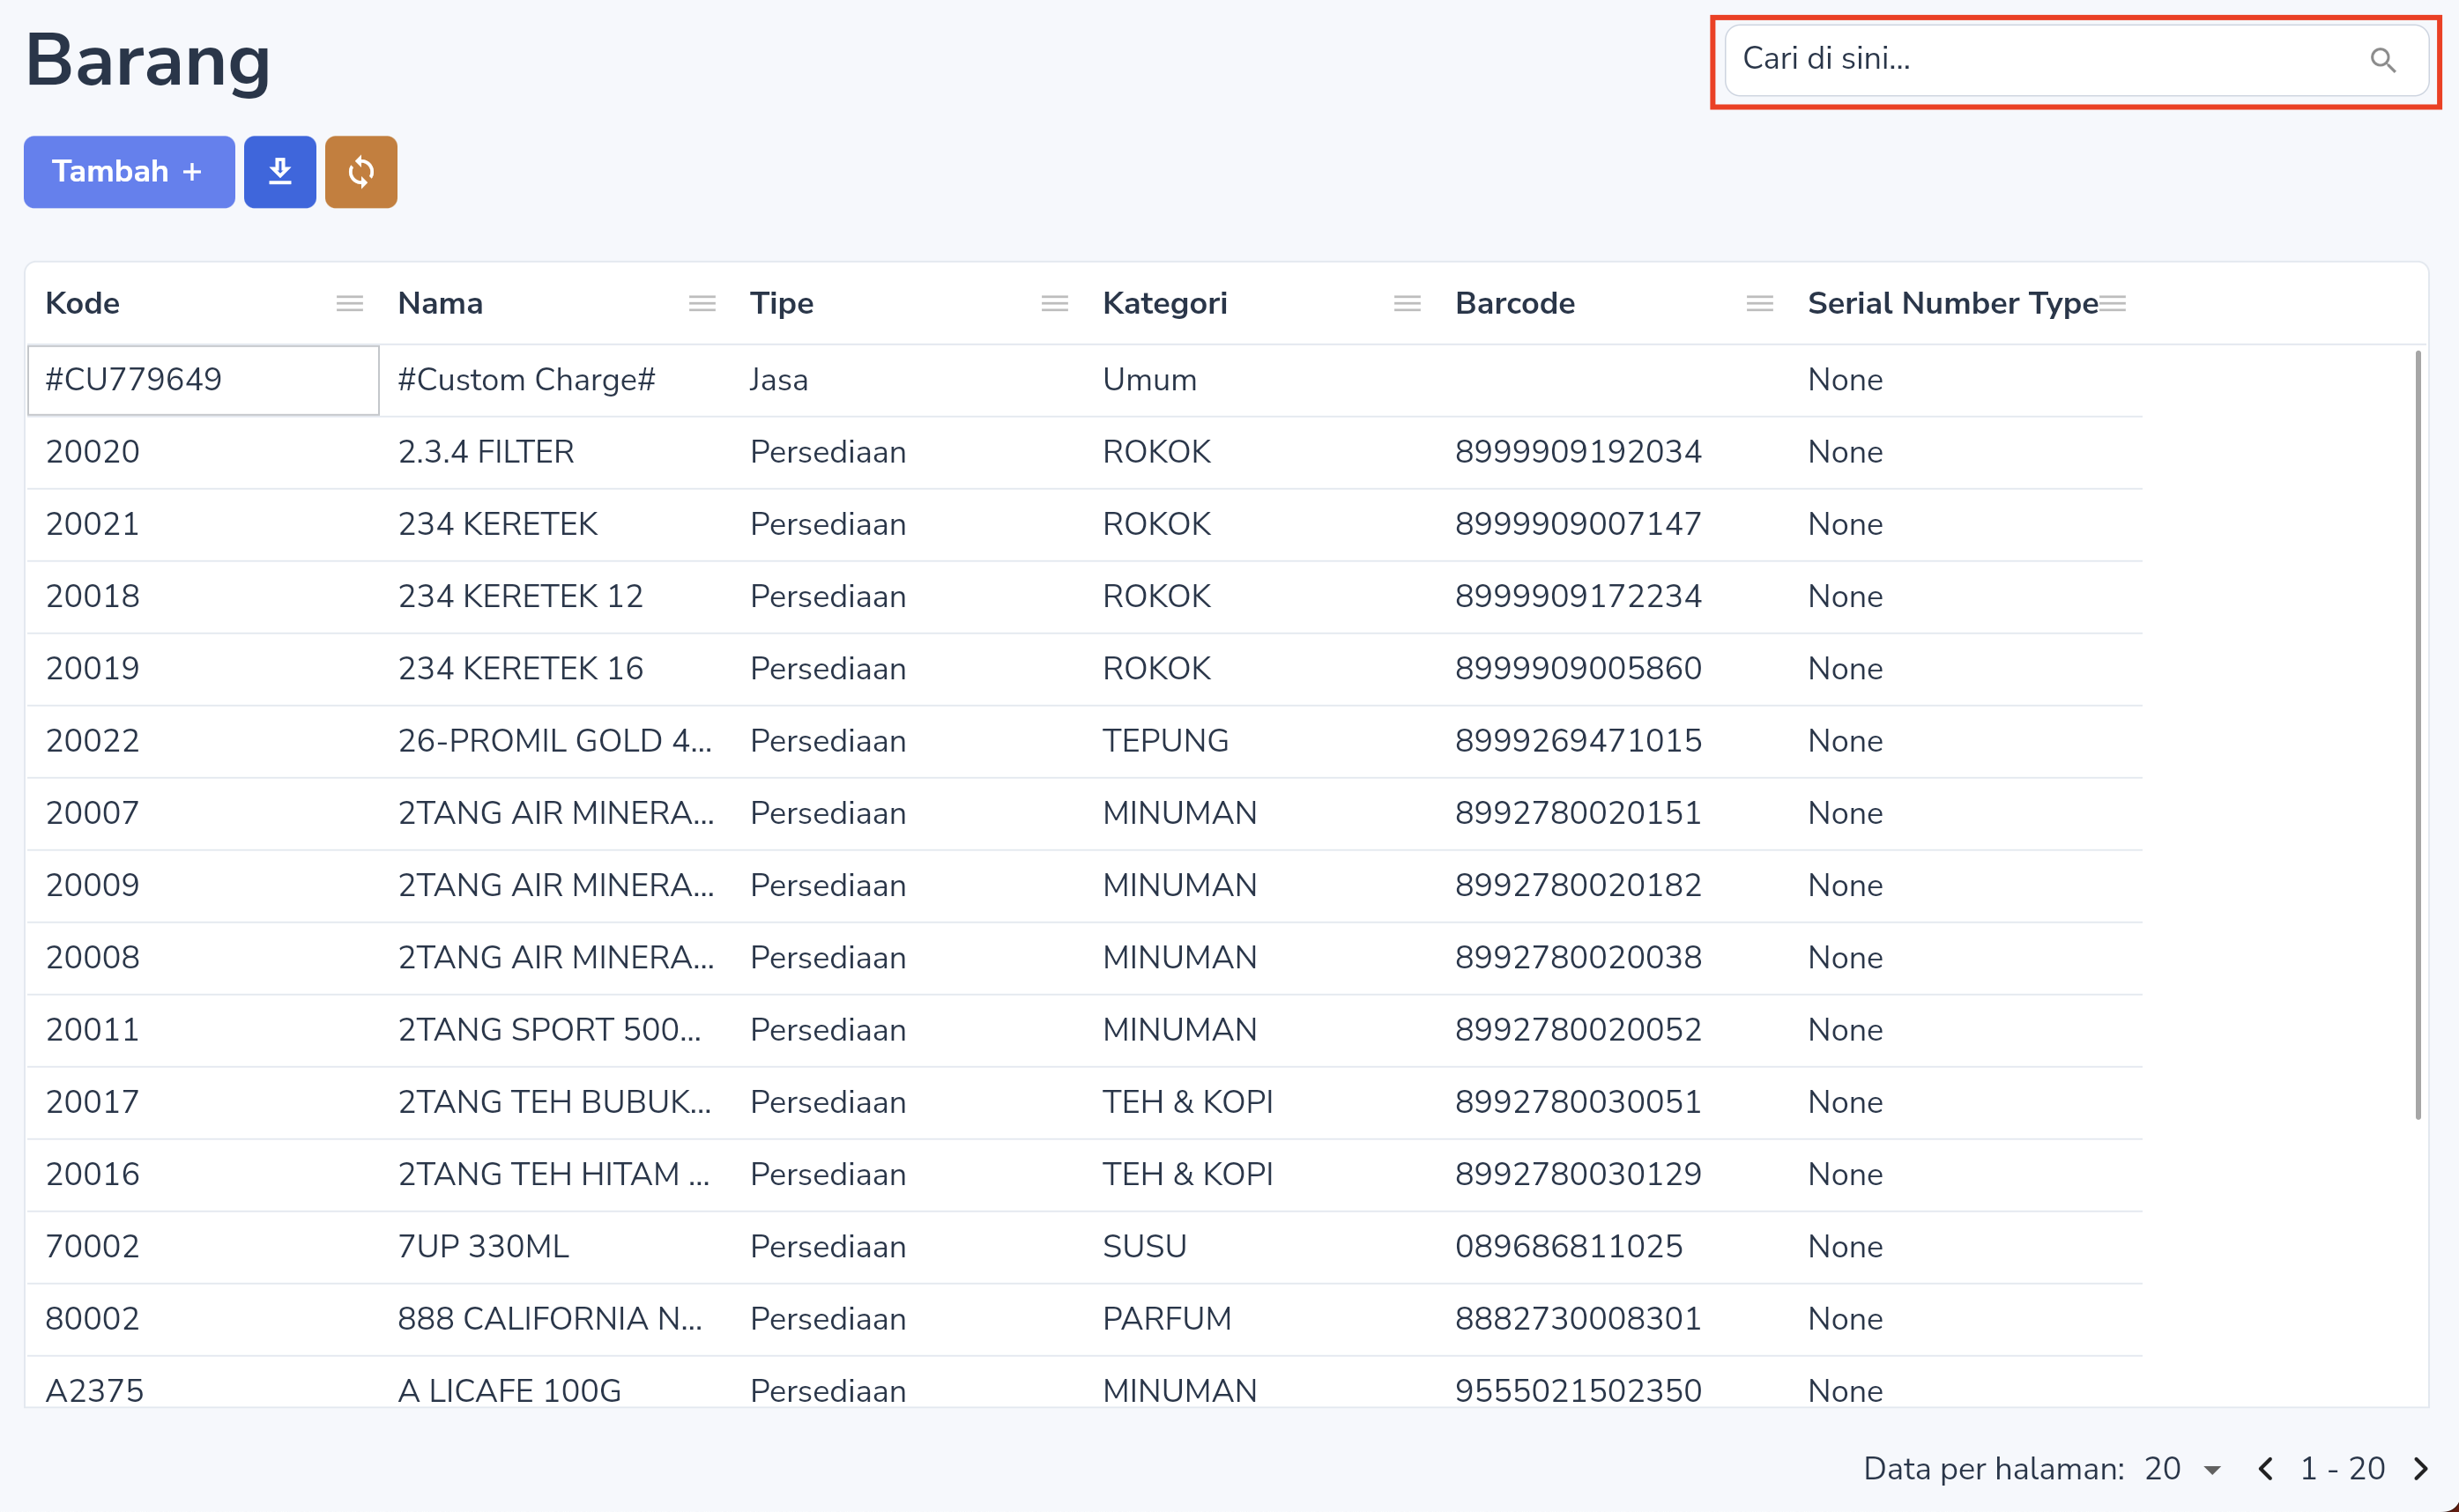
Task: Select the 2.3.4 FILTER row name
Action: [x=485, y=452]
